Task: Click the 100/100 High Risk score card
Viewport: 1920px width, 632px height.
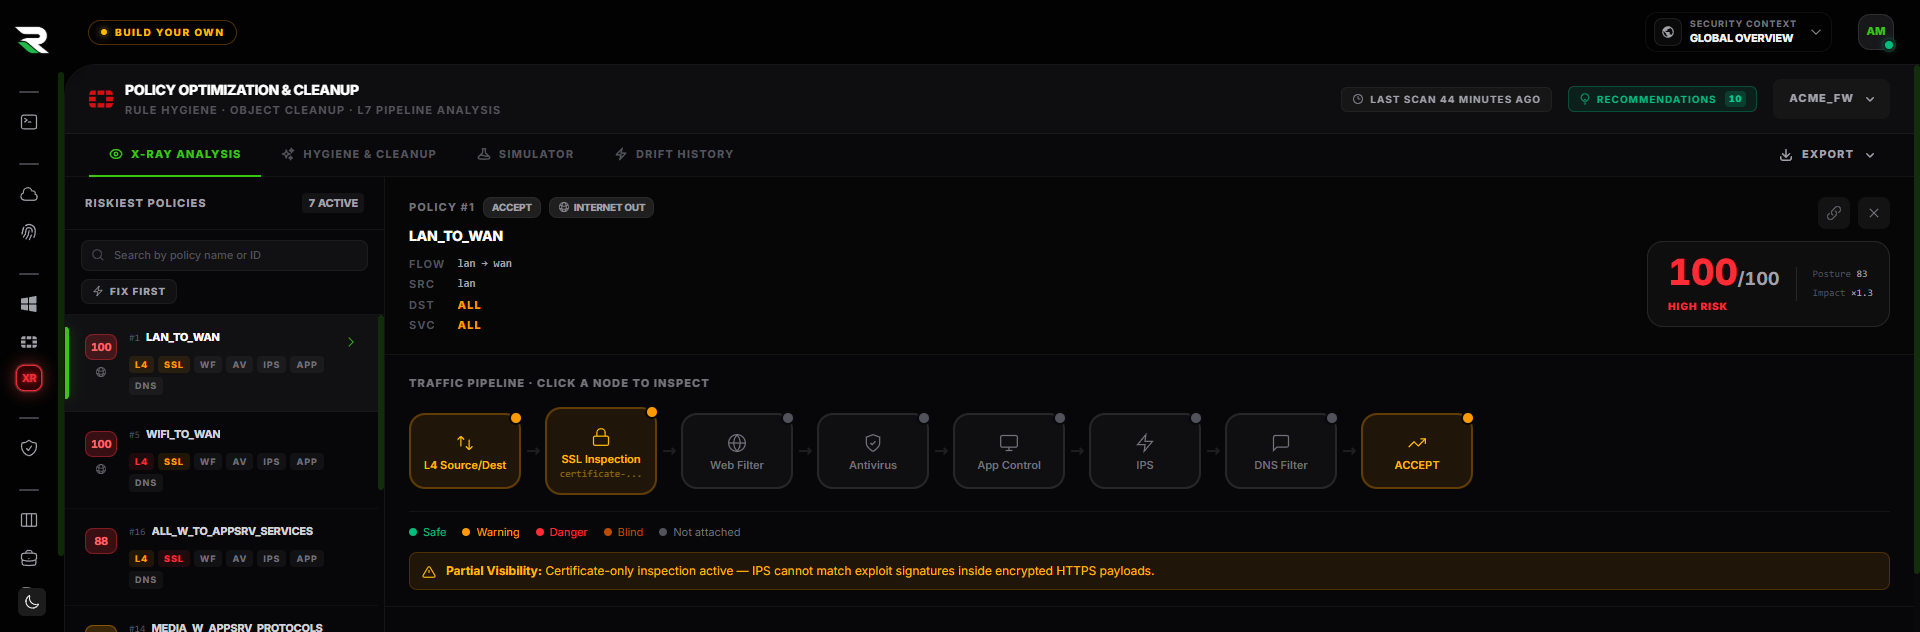Action: [x=1768, y=284]
